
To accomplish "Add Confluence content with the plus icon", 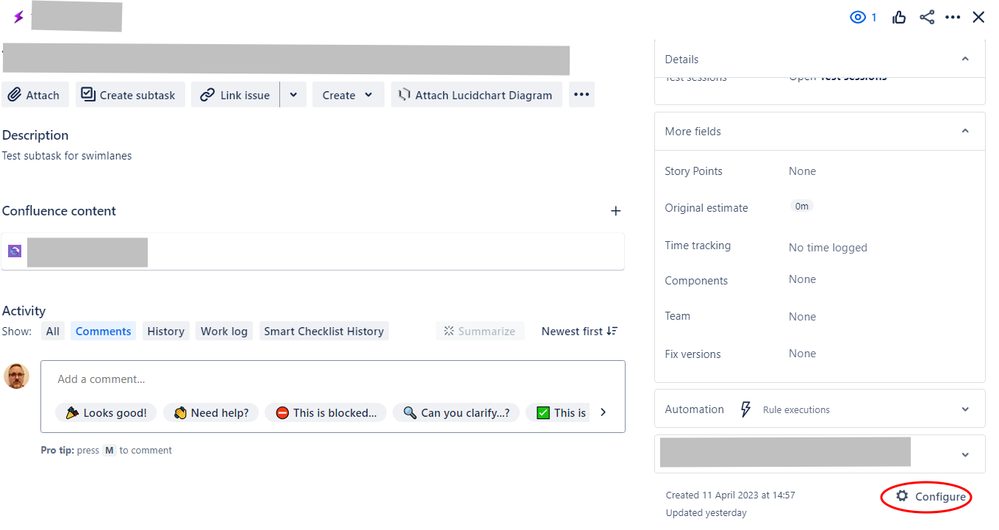I will (615, 211).
